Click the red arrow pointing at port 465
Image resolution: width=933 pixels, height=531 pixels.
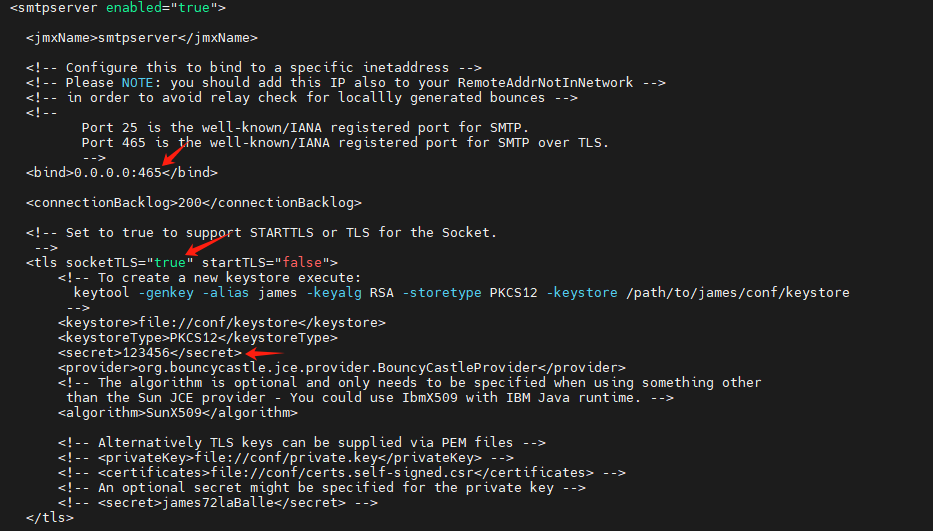173,156
